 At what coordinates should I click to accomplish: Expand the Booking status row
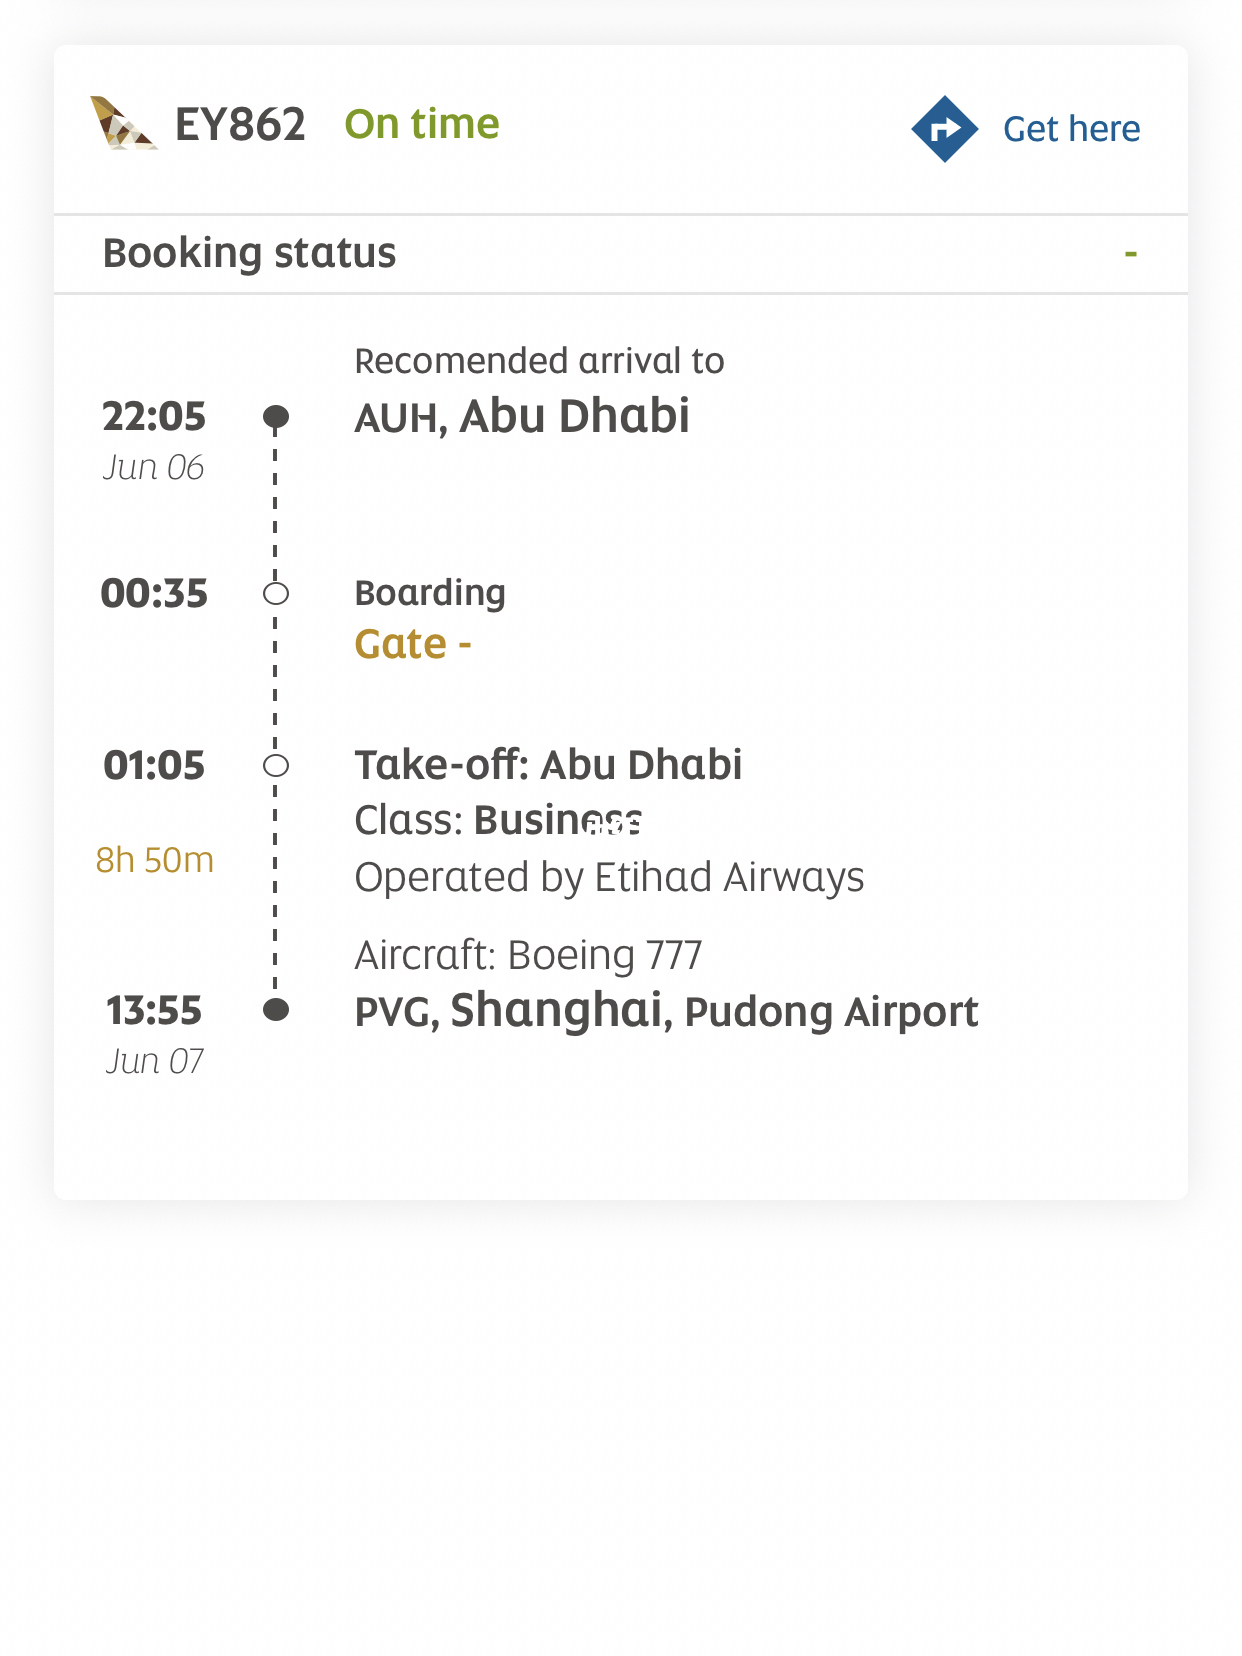point(621,254)
